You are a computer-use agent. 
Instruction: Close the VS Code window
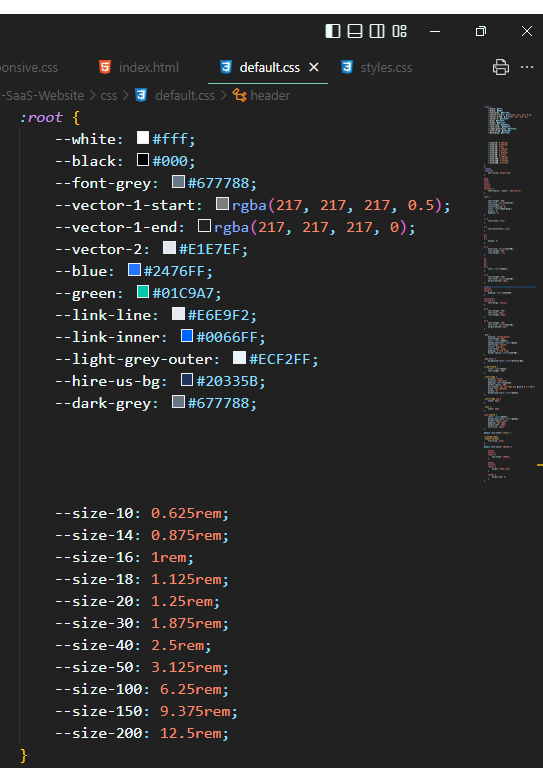click(x=527, y=31)
